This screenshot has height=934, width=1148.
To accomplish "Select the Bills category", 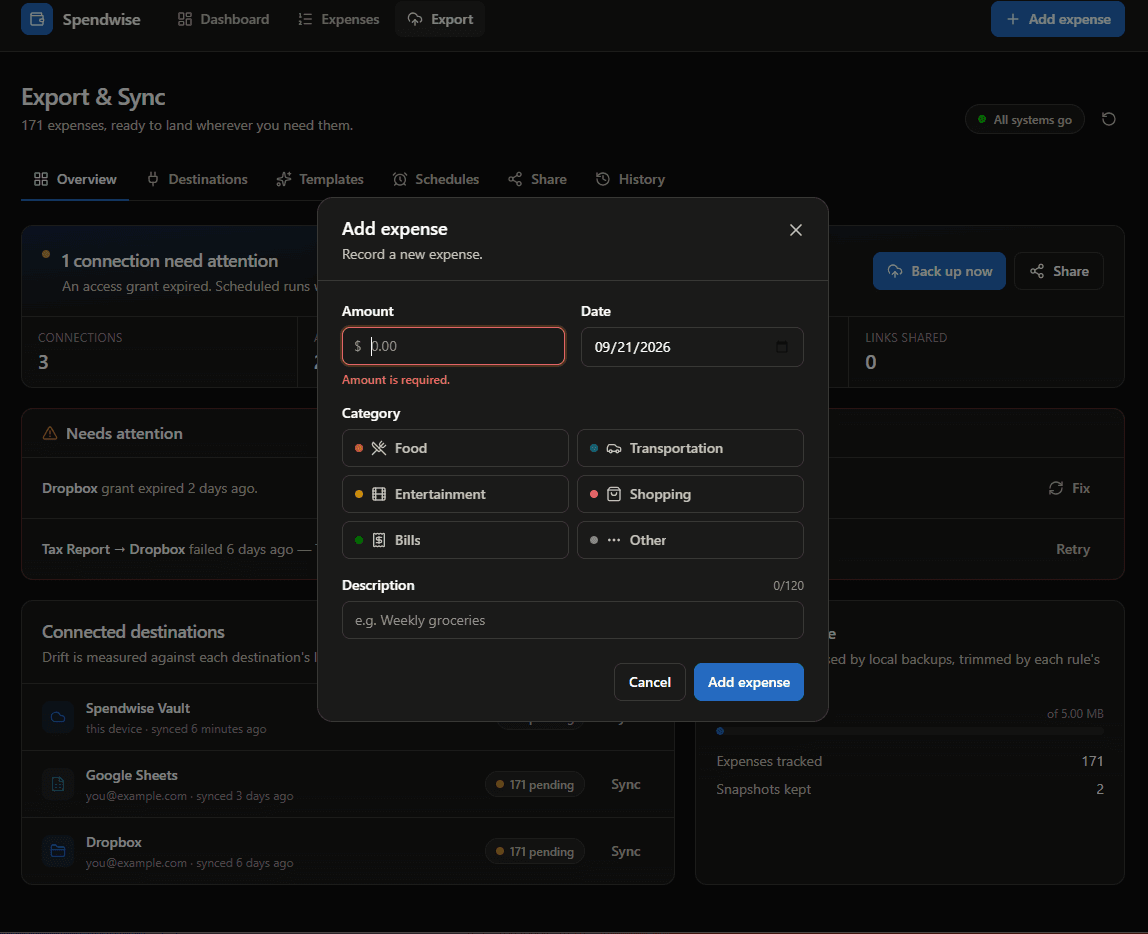I will [455, 540].
